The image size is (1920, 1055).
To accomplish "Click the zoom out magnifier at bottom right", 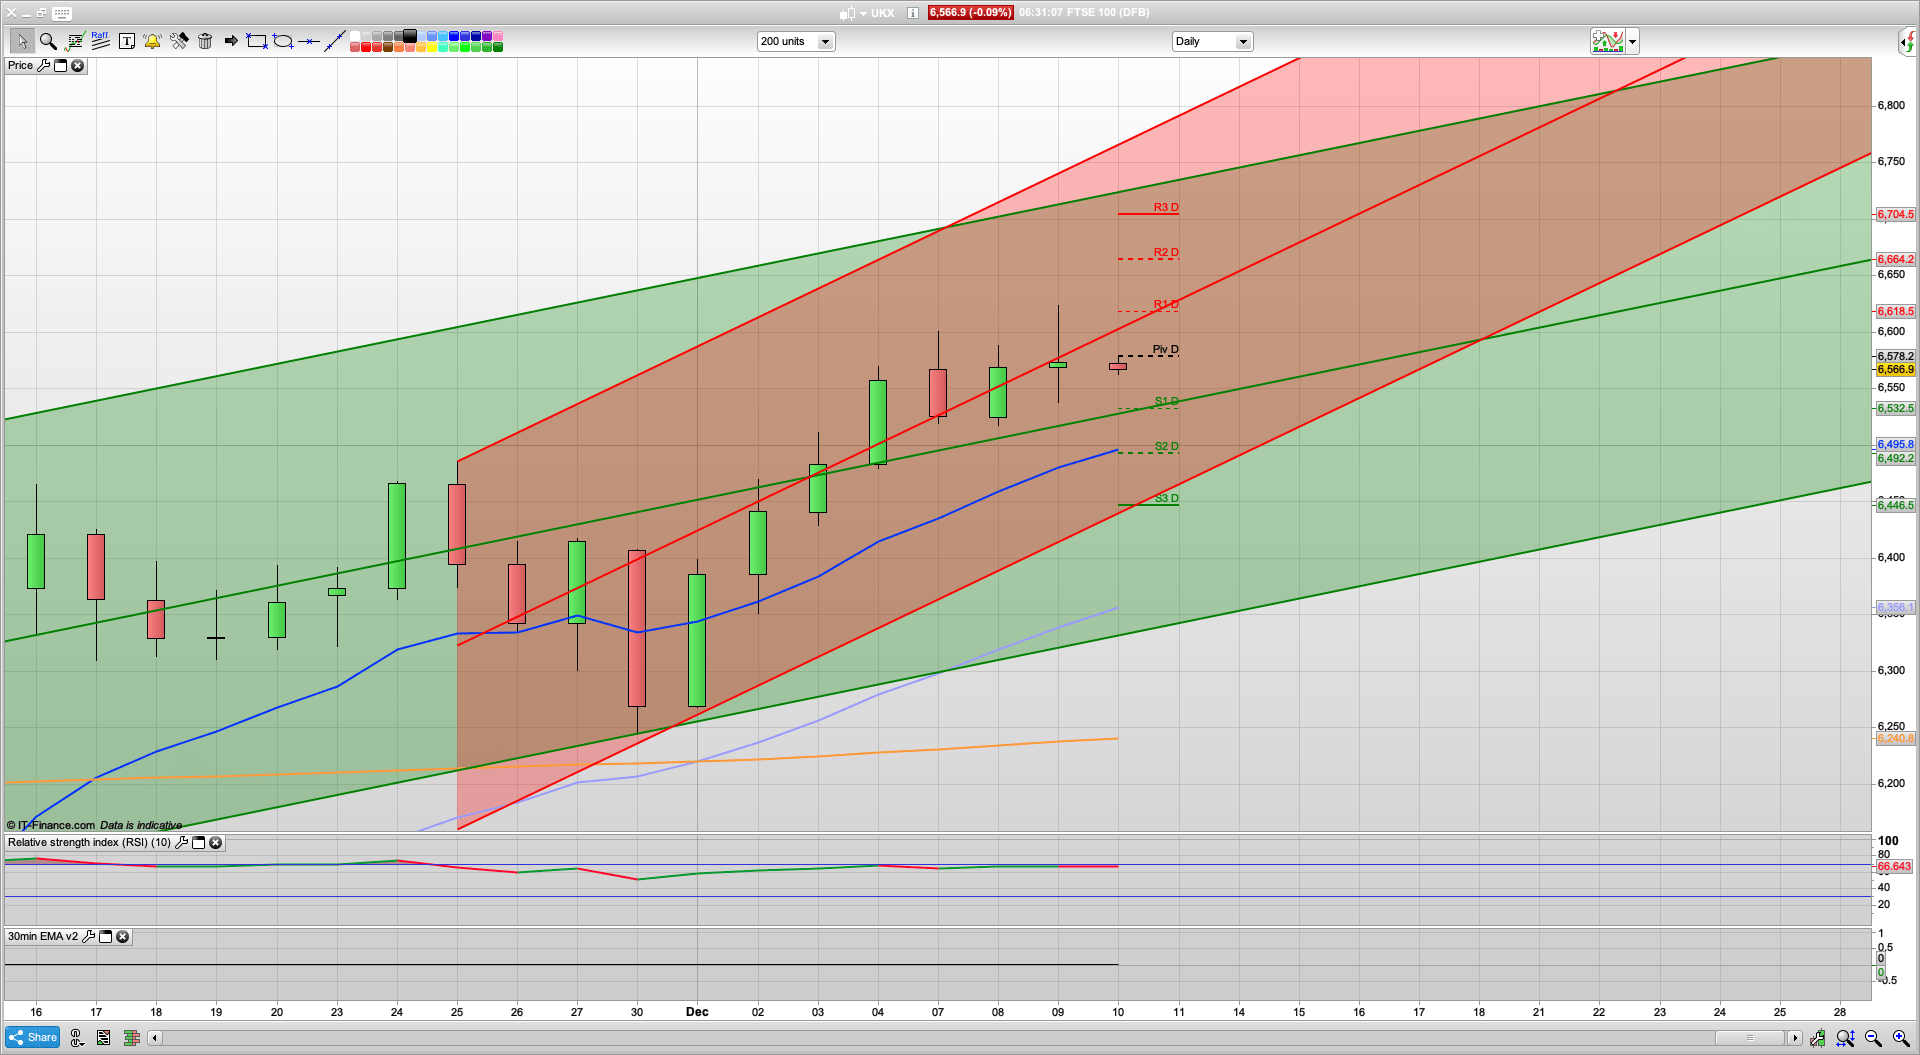I will tap(1872, 1038).
